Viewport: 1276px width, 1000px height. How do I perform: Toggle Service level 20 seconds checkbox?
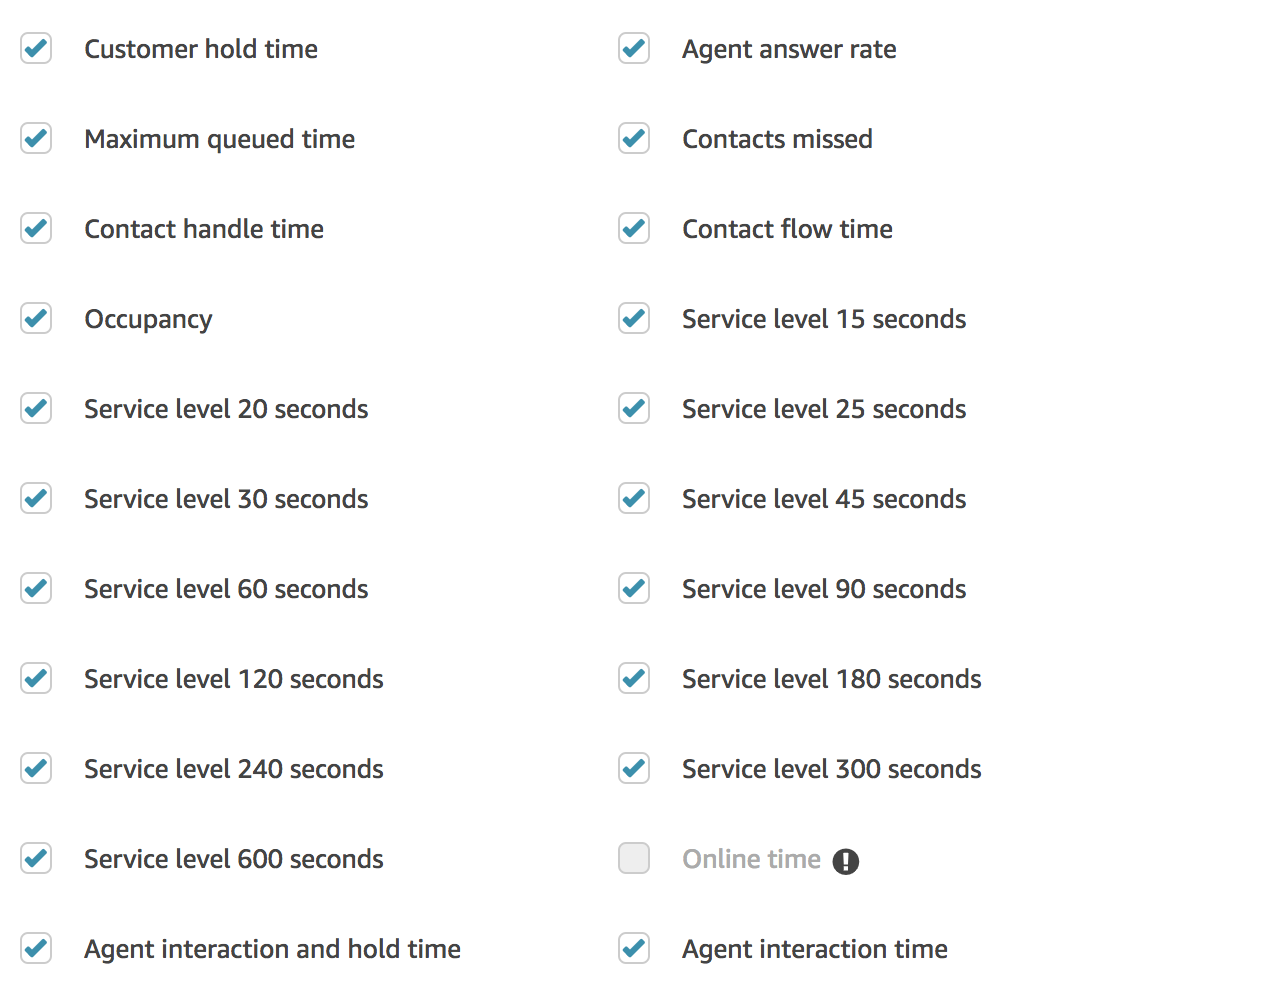[x=36, y=408]
